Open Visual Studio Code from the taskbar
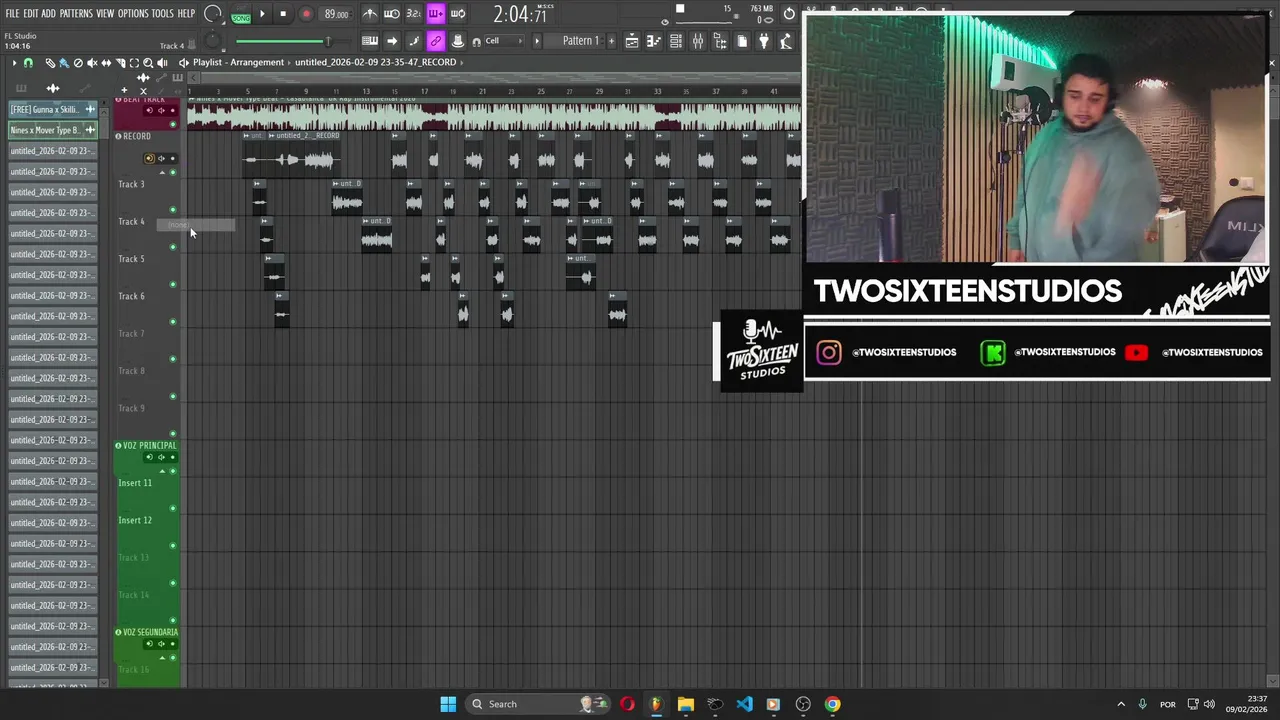Screen dimensions: 1280x720 click(x=744, y=704)
